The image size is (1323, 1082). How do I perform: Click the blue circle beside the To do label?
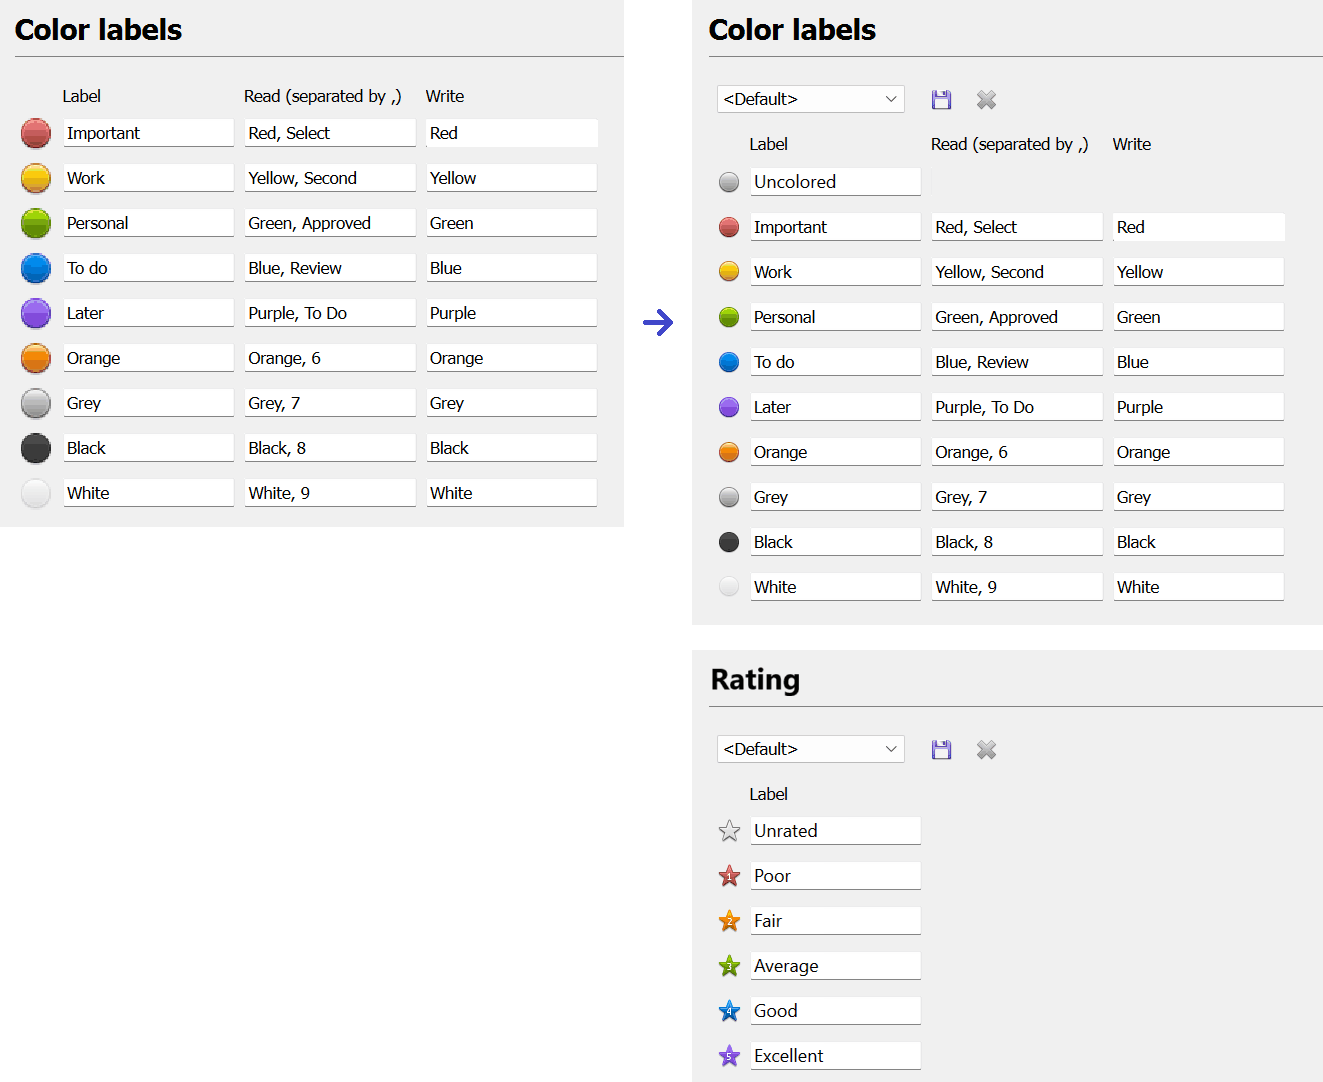pos(729,361)
